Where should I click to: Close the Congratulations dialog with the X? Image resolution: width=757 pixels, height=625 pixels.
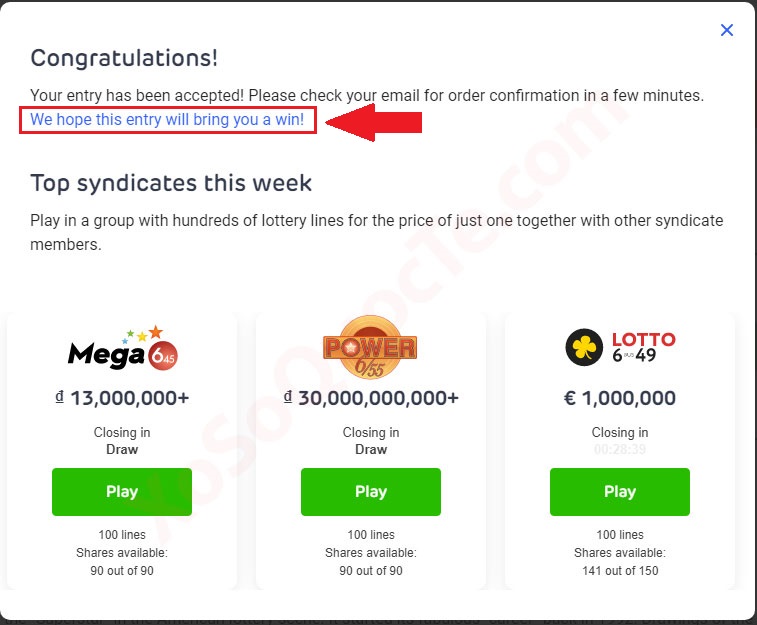click(x=727, y=30)
